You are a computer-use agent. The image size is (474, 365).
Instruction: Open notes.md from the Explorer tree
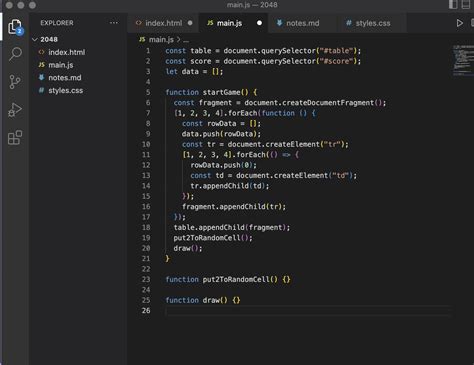(x=65, y=77)
